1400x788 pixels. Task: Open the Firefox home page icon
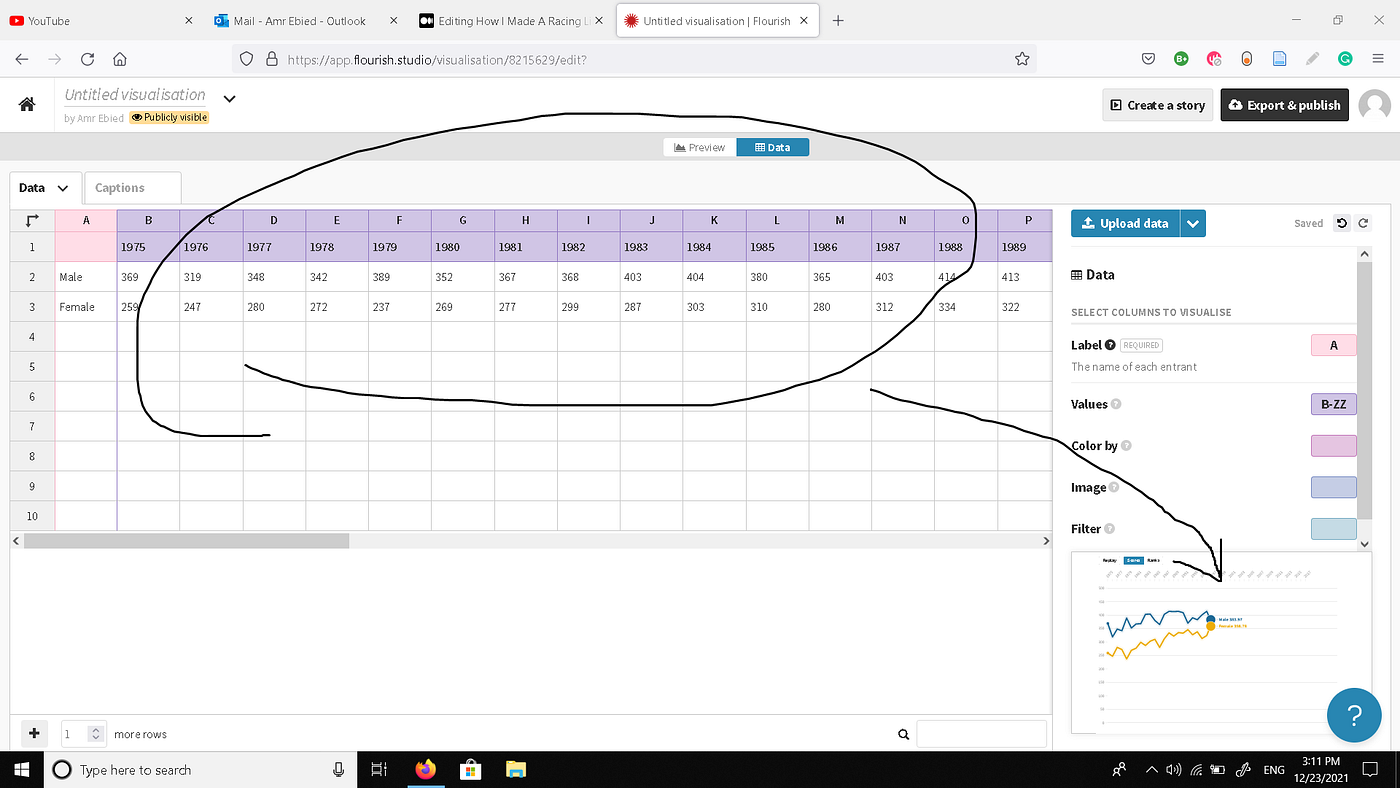pyautogui.click(x=119, y=59)
